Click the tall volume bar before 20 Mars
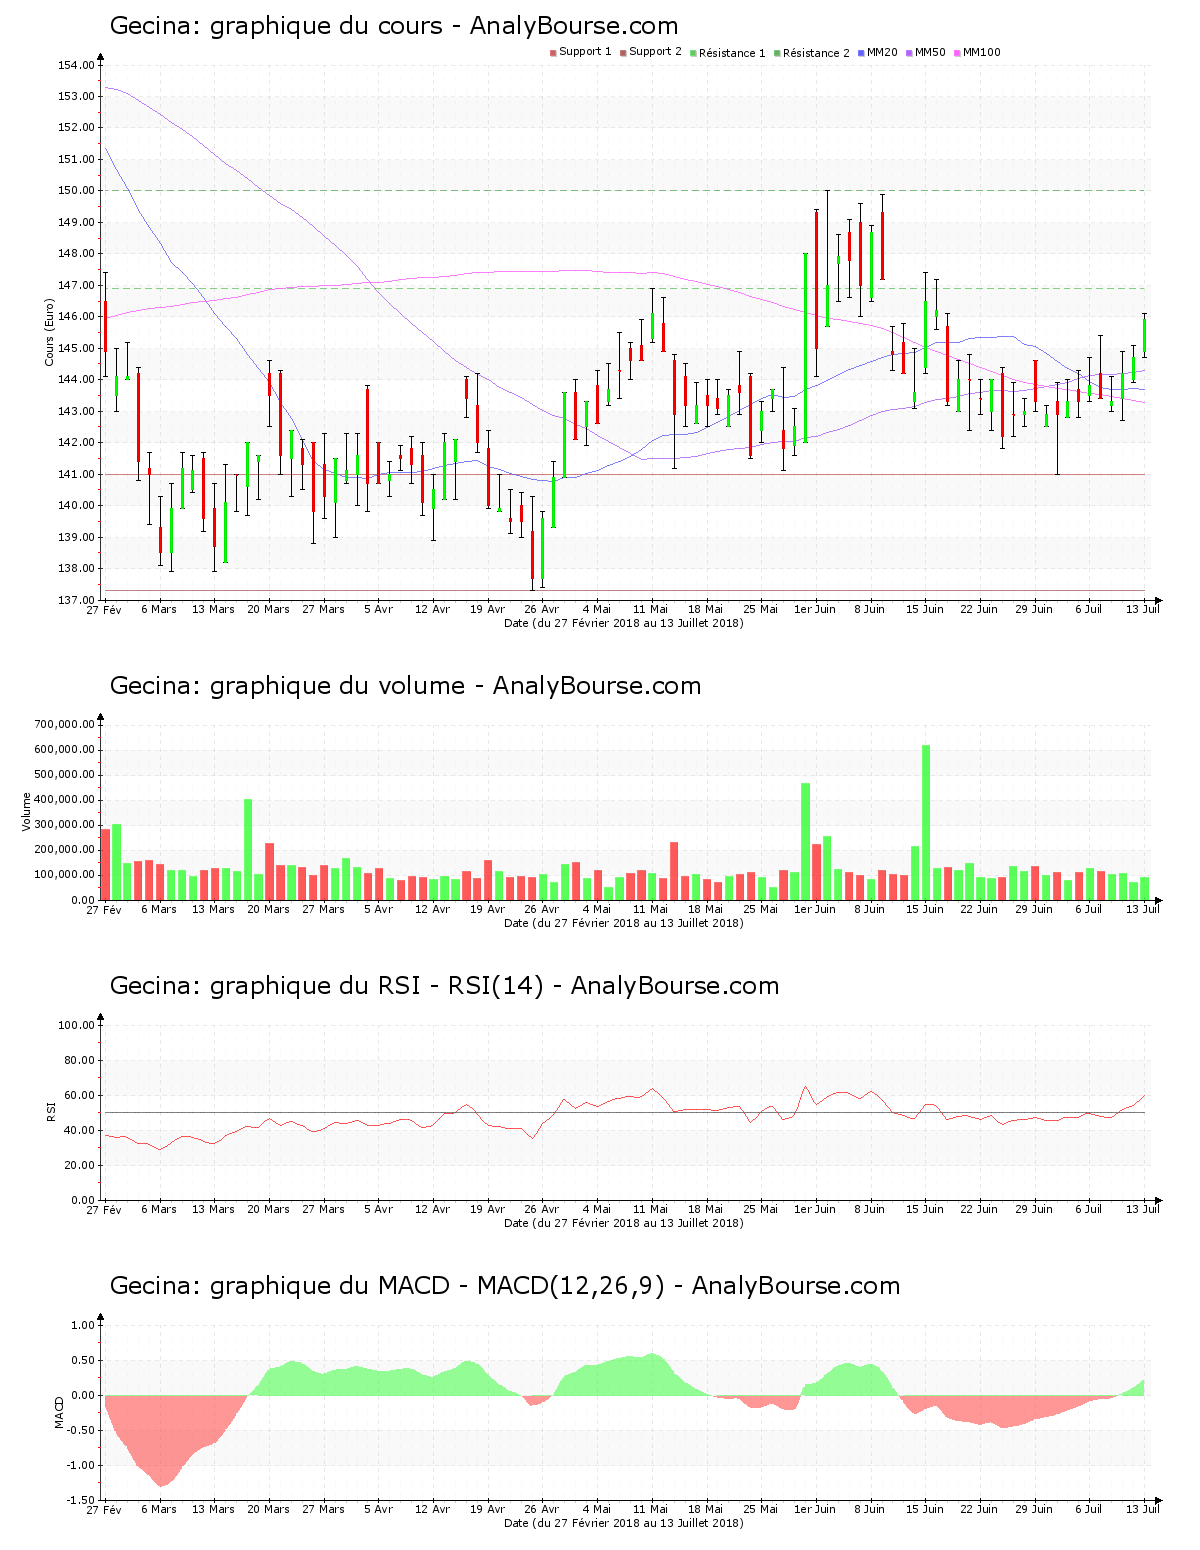This screenshot has width=1200, height=1550. coord(248,849)
